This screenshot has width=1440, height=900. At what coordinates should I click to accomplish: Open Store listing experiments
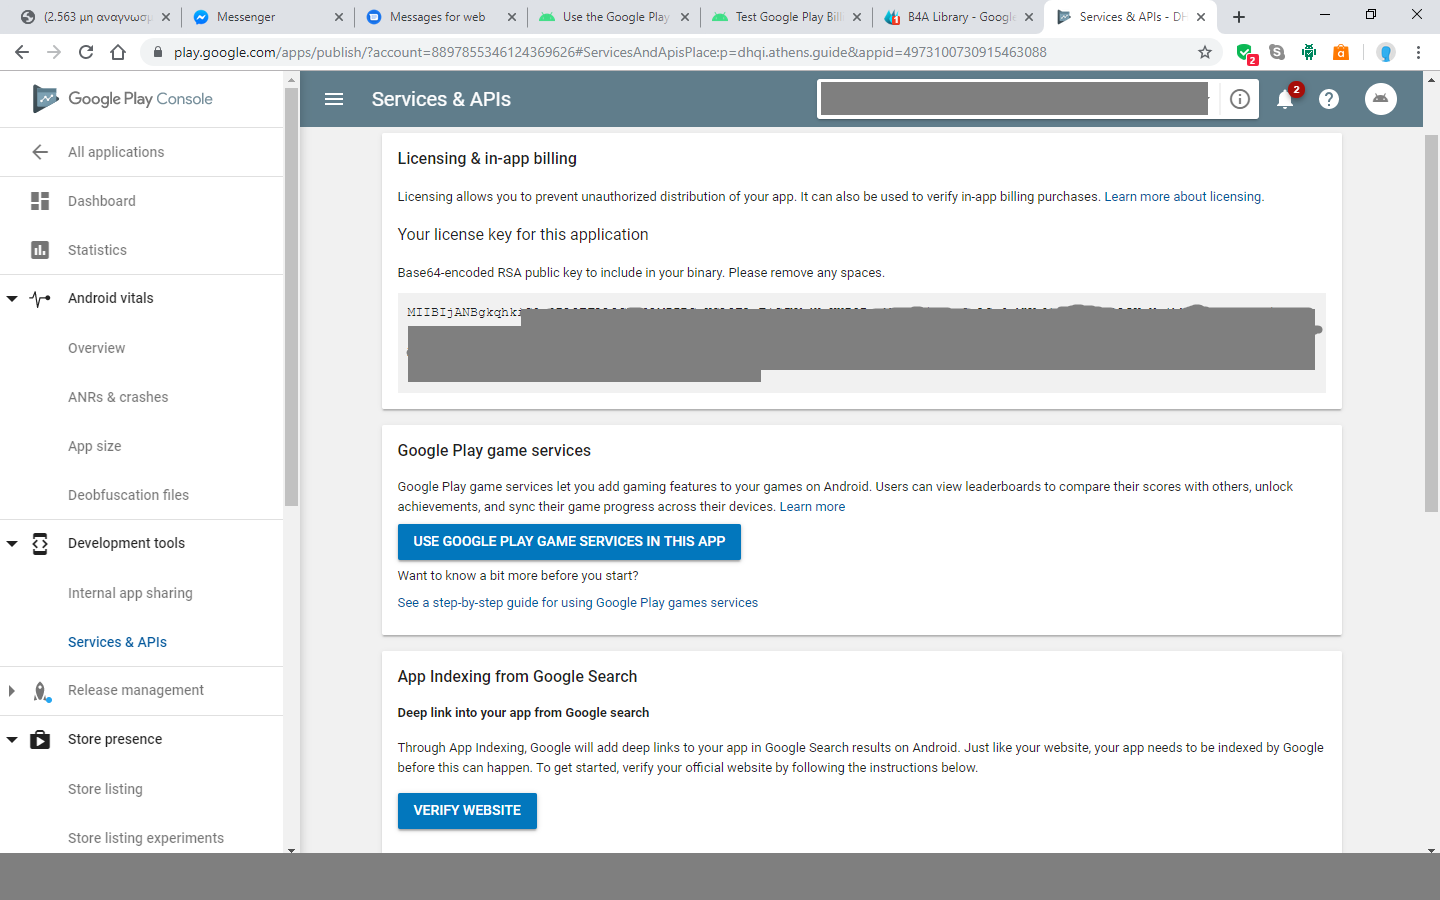point(146,838)
